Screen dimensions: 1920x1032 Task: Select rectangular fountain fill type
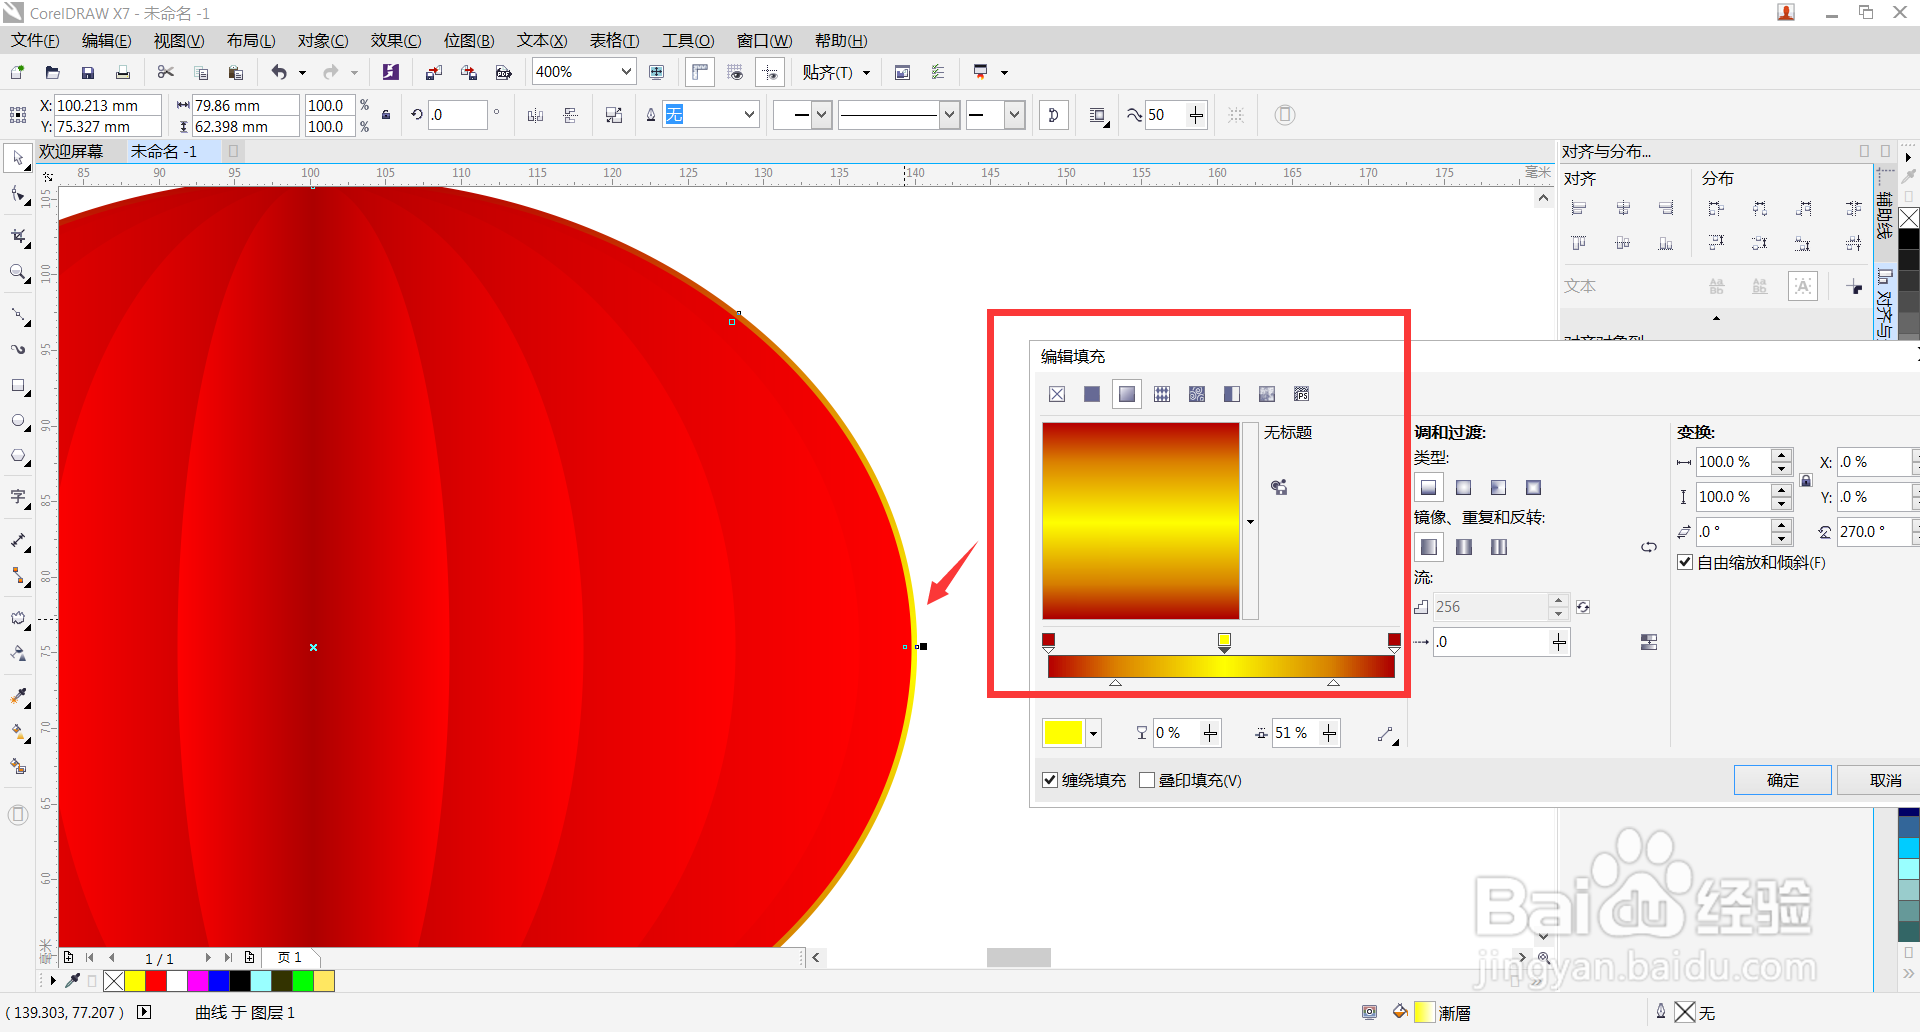(1534, 488)
